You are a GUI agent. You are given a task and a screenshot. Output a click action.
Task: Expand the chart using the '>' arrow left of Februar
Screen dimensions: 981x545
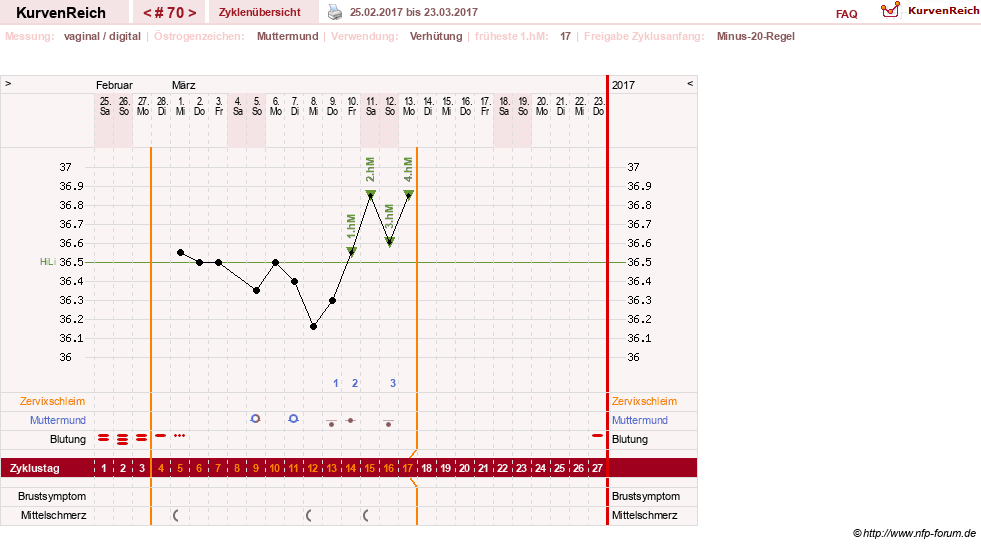pos(8,83)
